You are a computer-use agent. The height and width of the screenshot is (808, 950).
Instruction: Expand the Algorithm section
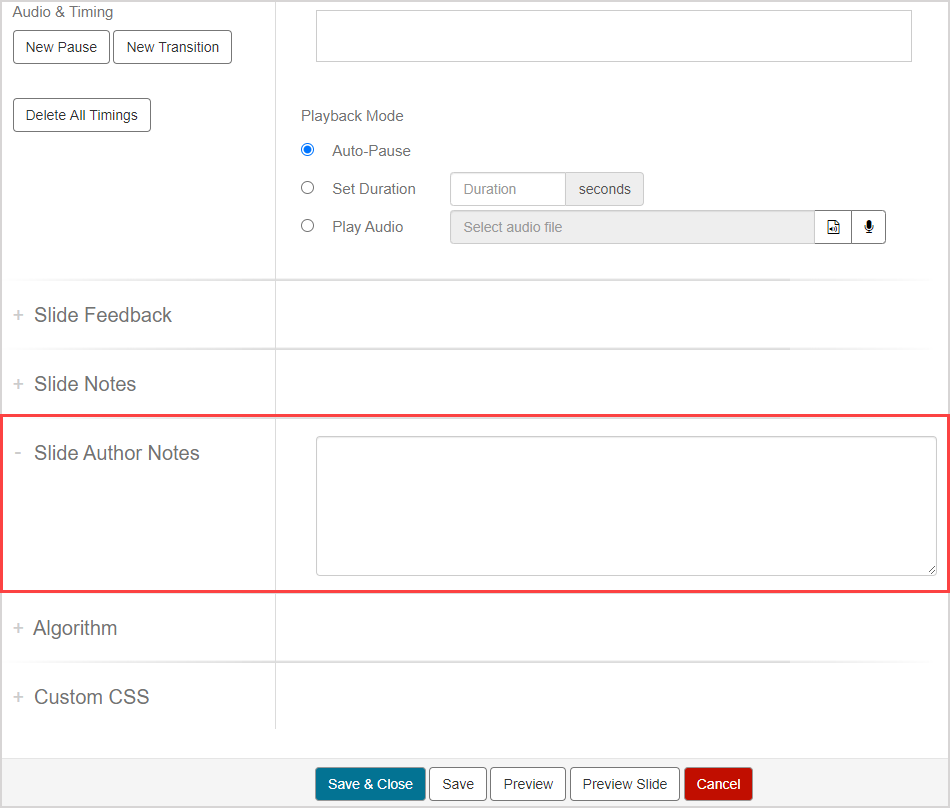[74, 628]
